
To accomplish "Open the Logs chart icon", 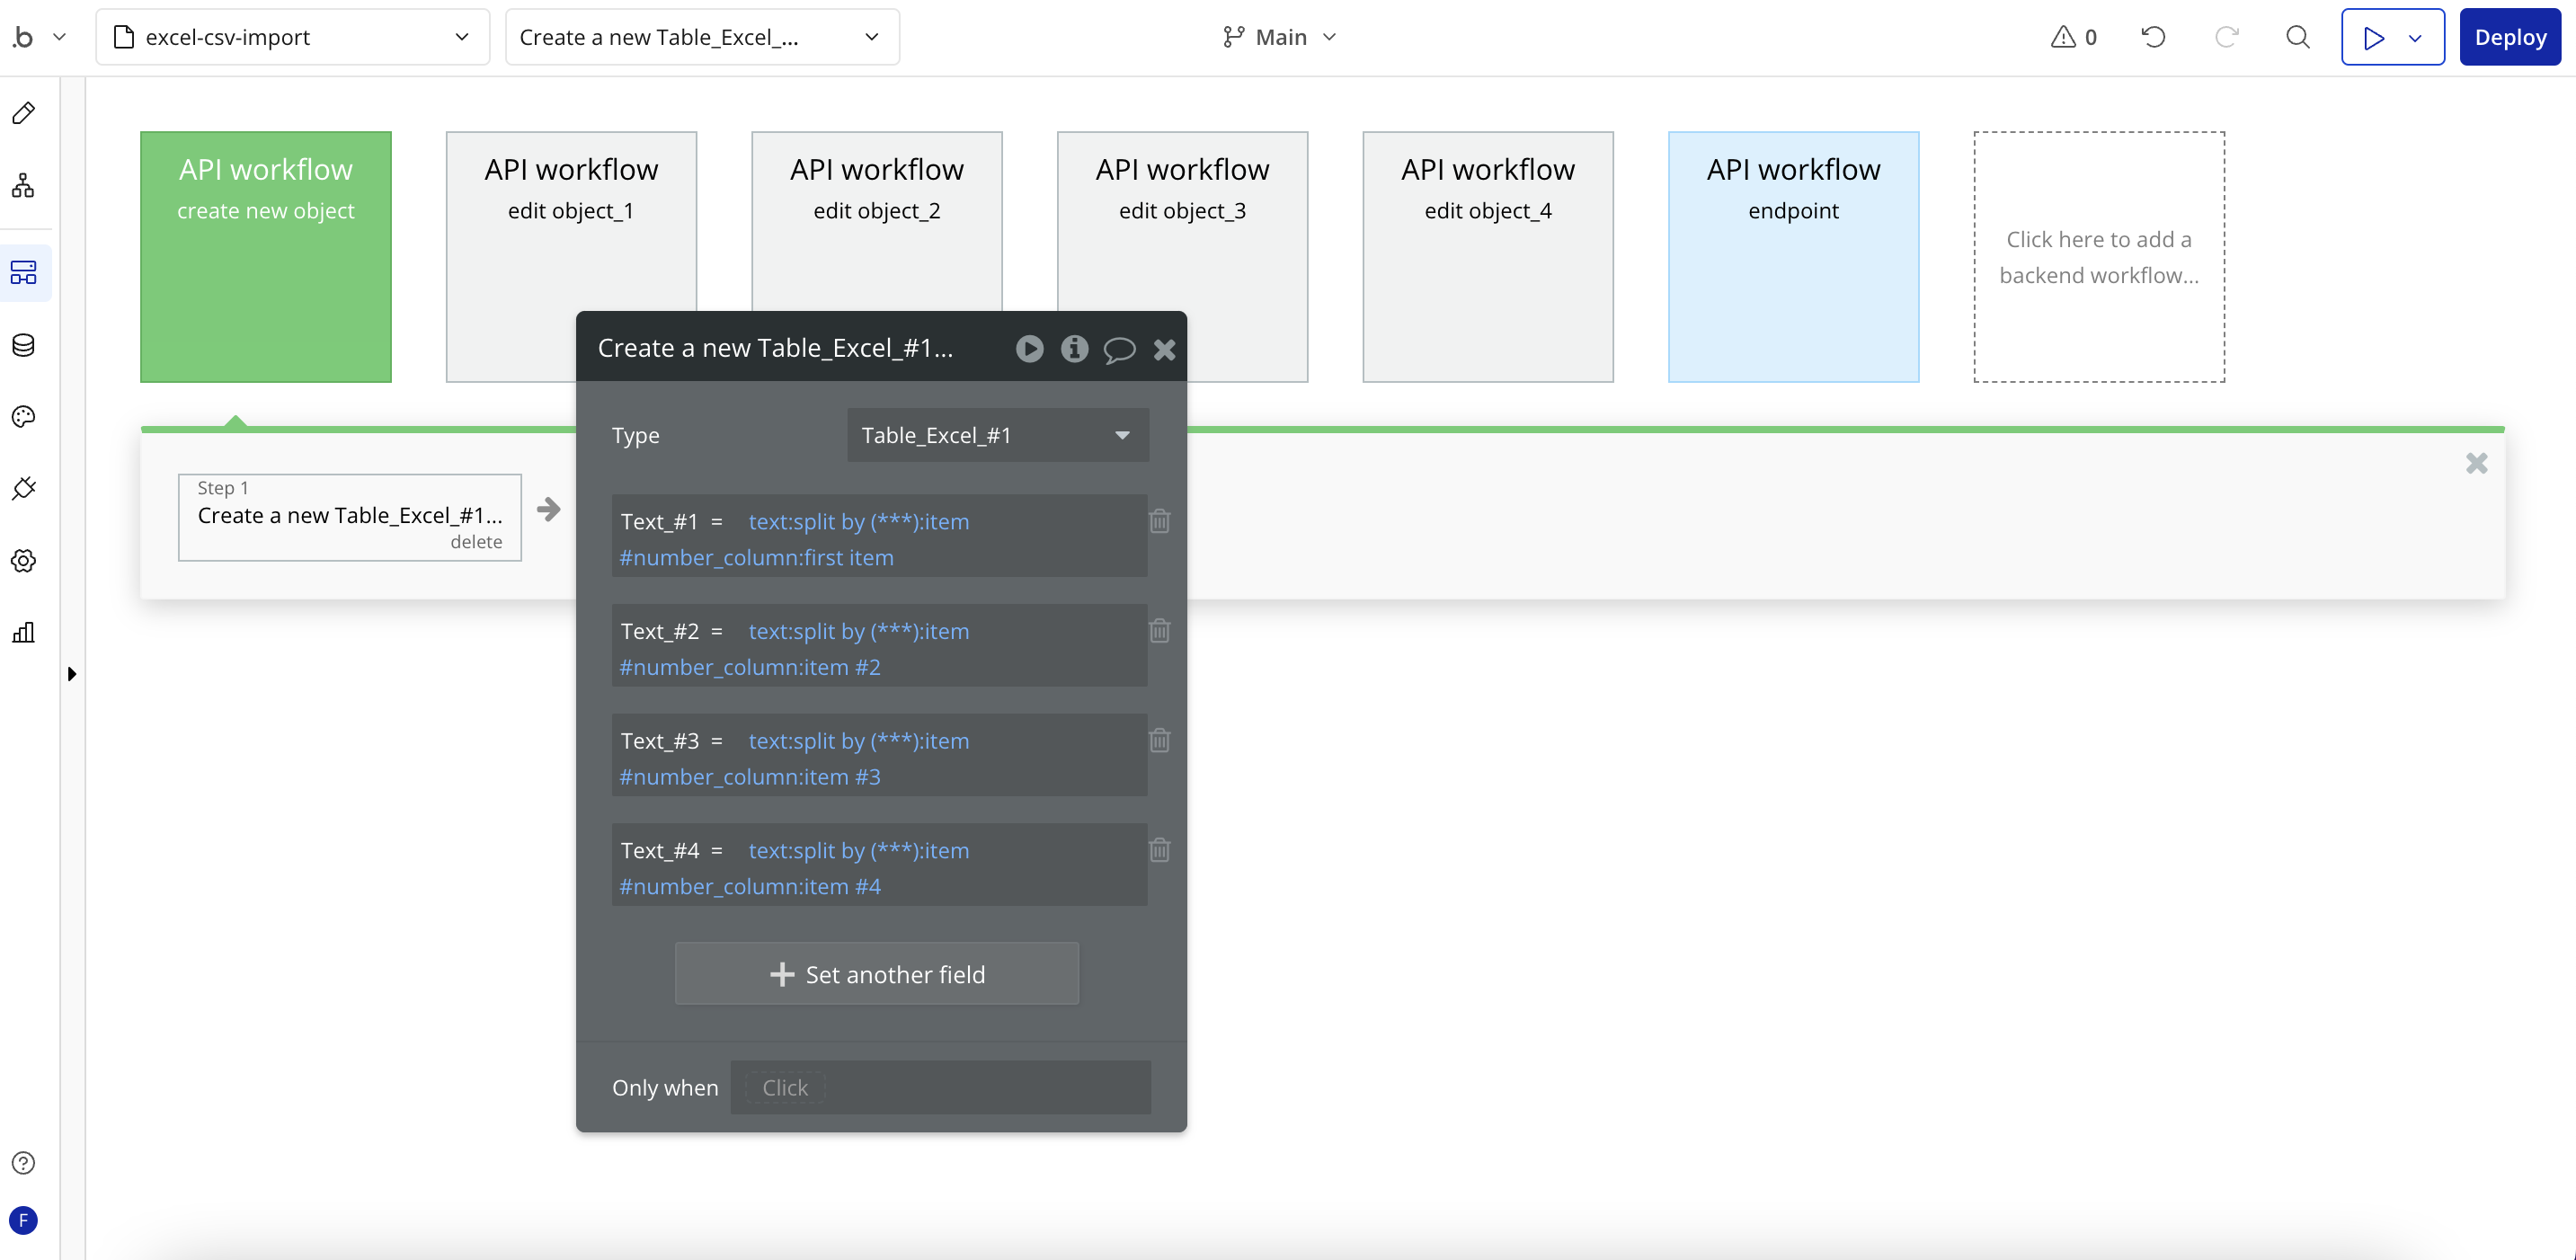I will [x=24, y=633].
